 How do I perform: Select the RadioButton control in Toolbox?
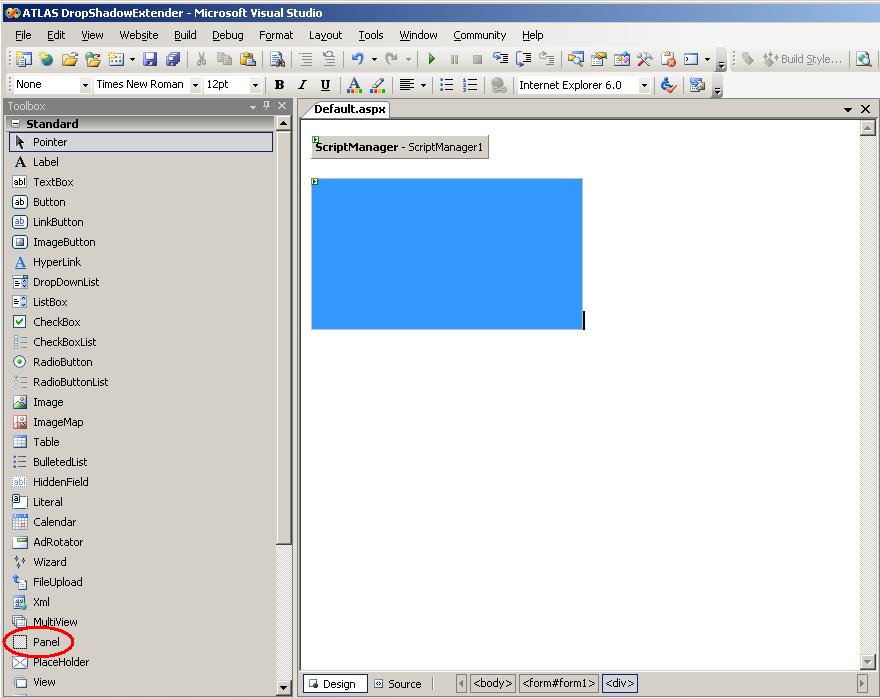(62, 362)
